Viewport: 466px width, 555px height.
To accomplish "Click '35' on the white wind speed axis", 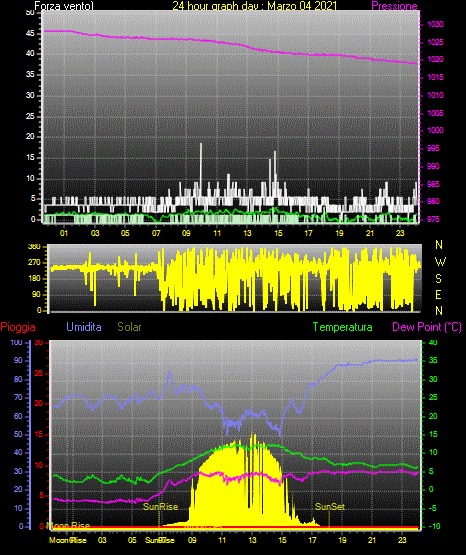I will click(x=30, y=74).
